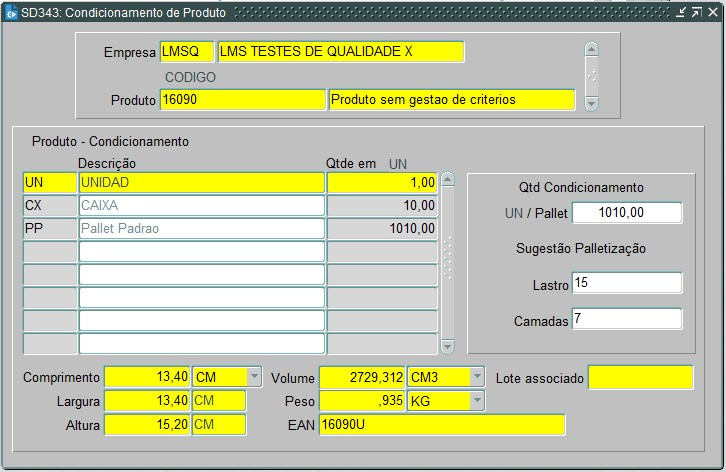Click the Sugestão Palletização label
The width and height of the screenshot is (726, 472).
(581, 248)
